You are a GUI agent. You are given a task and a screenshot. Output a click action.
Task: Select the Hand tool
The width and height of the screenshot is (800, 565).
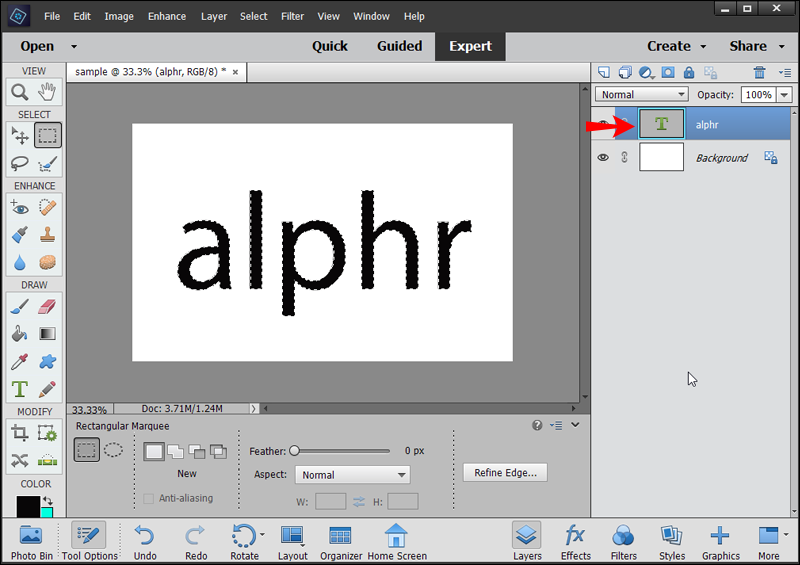point(47,92)
